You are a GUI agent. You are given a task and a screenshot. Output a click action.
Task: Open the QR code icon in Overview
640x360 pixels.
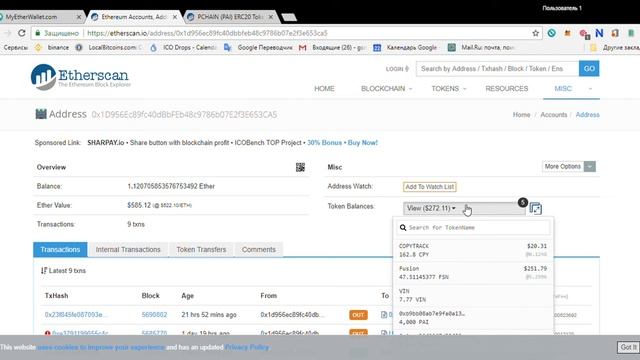300,167
